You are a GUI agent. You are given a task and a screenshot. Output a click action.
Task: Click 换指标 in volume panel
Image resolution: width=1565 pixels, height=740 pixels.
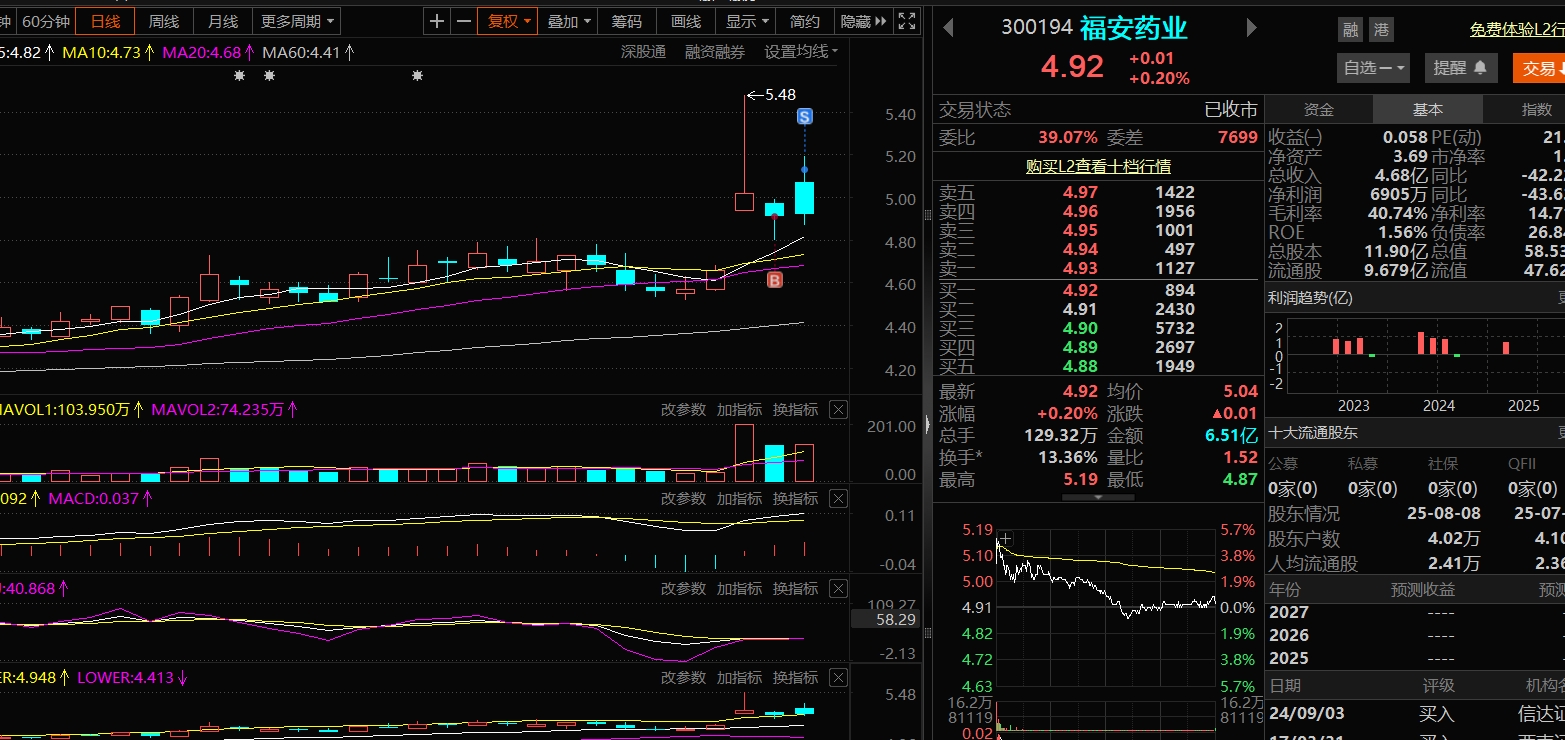795,409
